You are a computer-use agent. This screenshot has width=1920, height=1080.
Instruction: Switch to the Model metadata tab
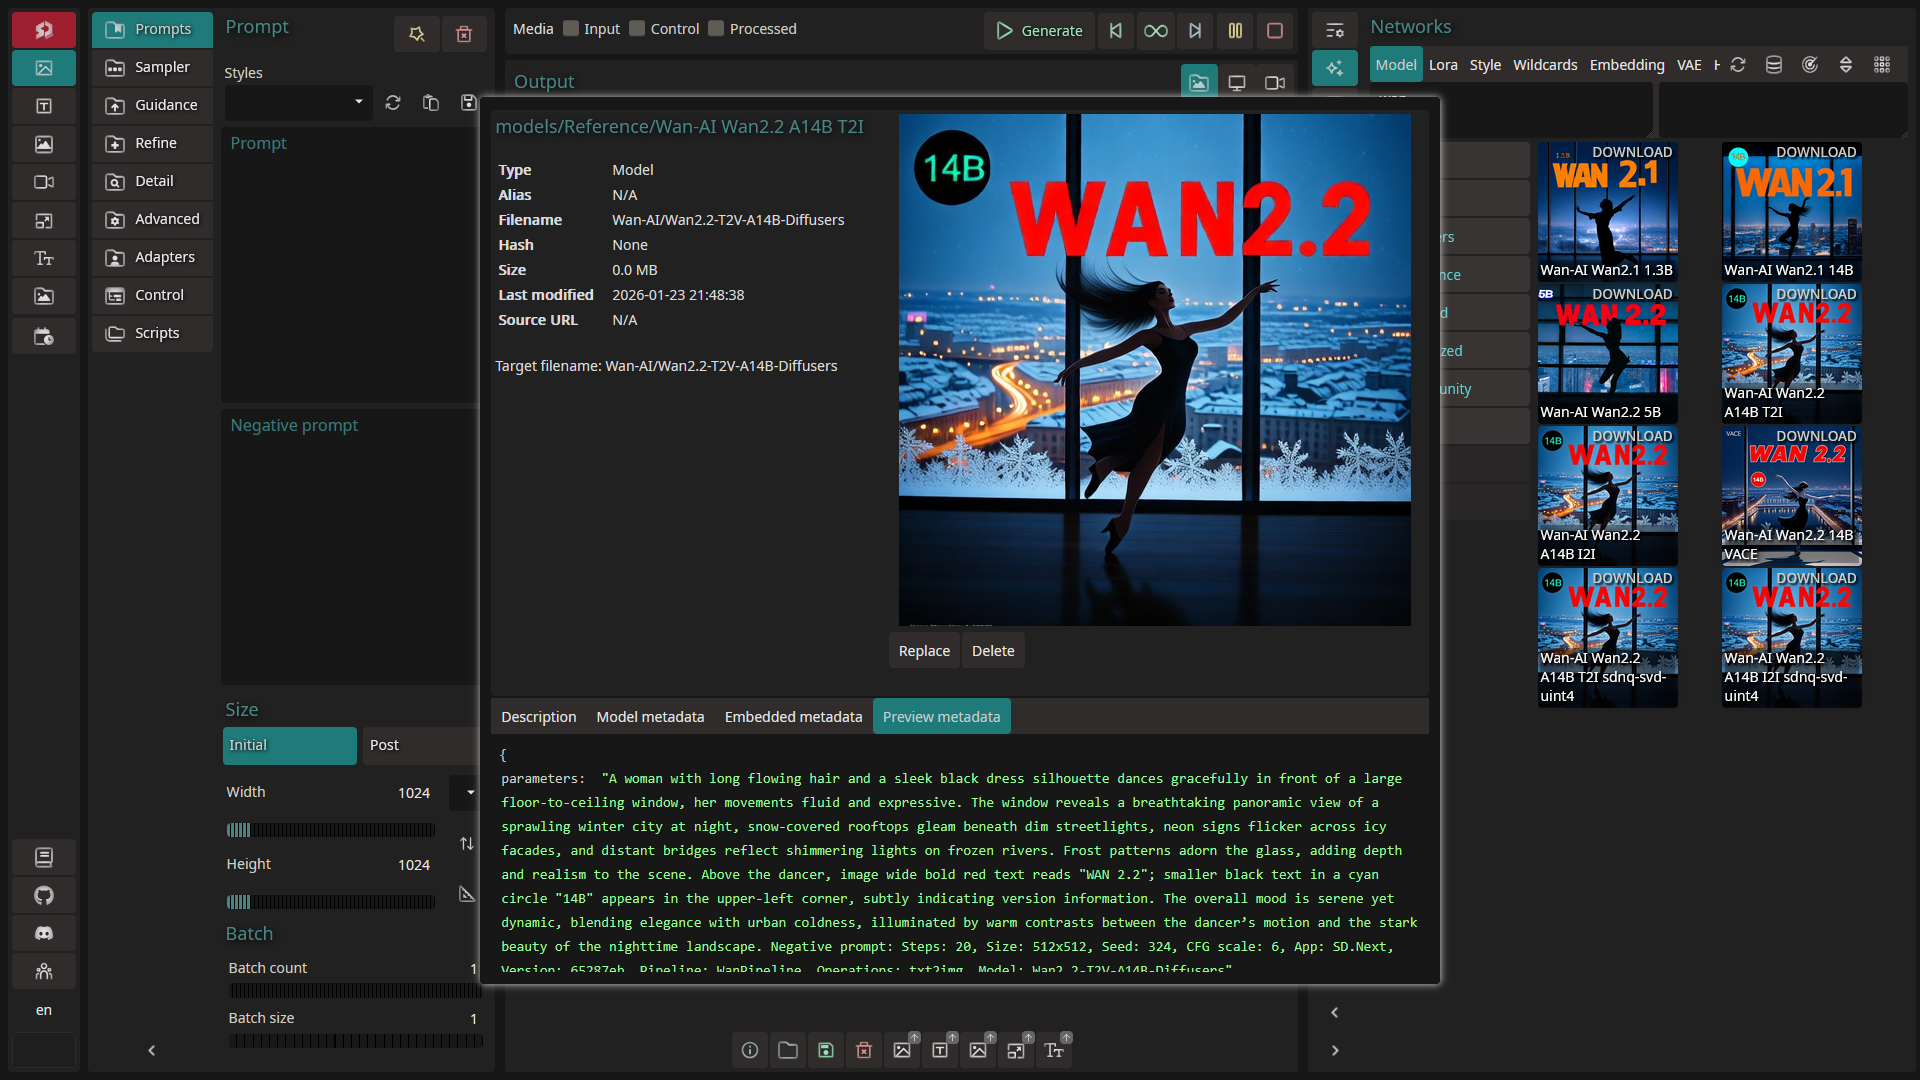650,717
